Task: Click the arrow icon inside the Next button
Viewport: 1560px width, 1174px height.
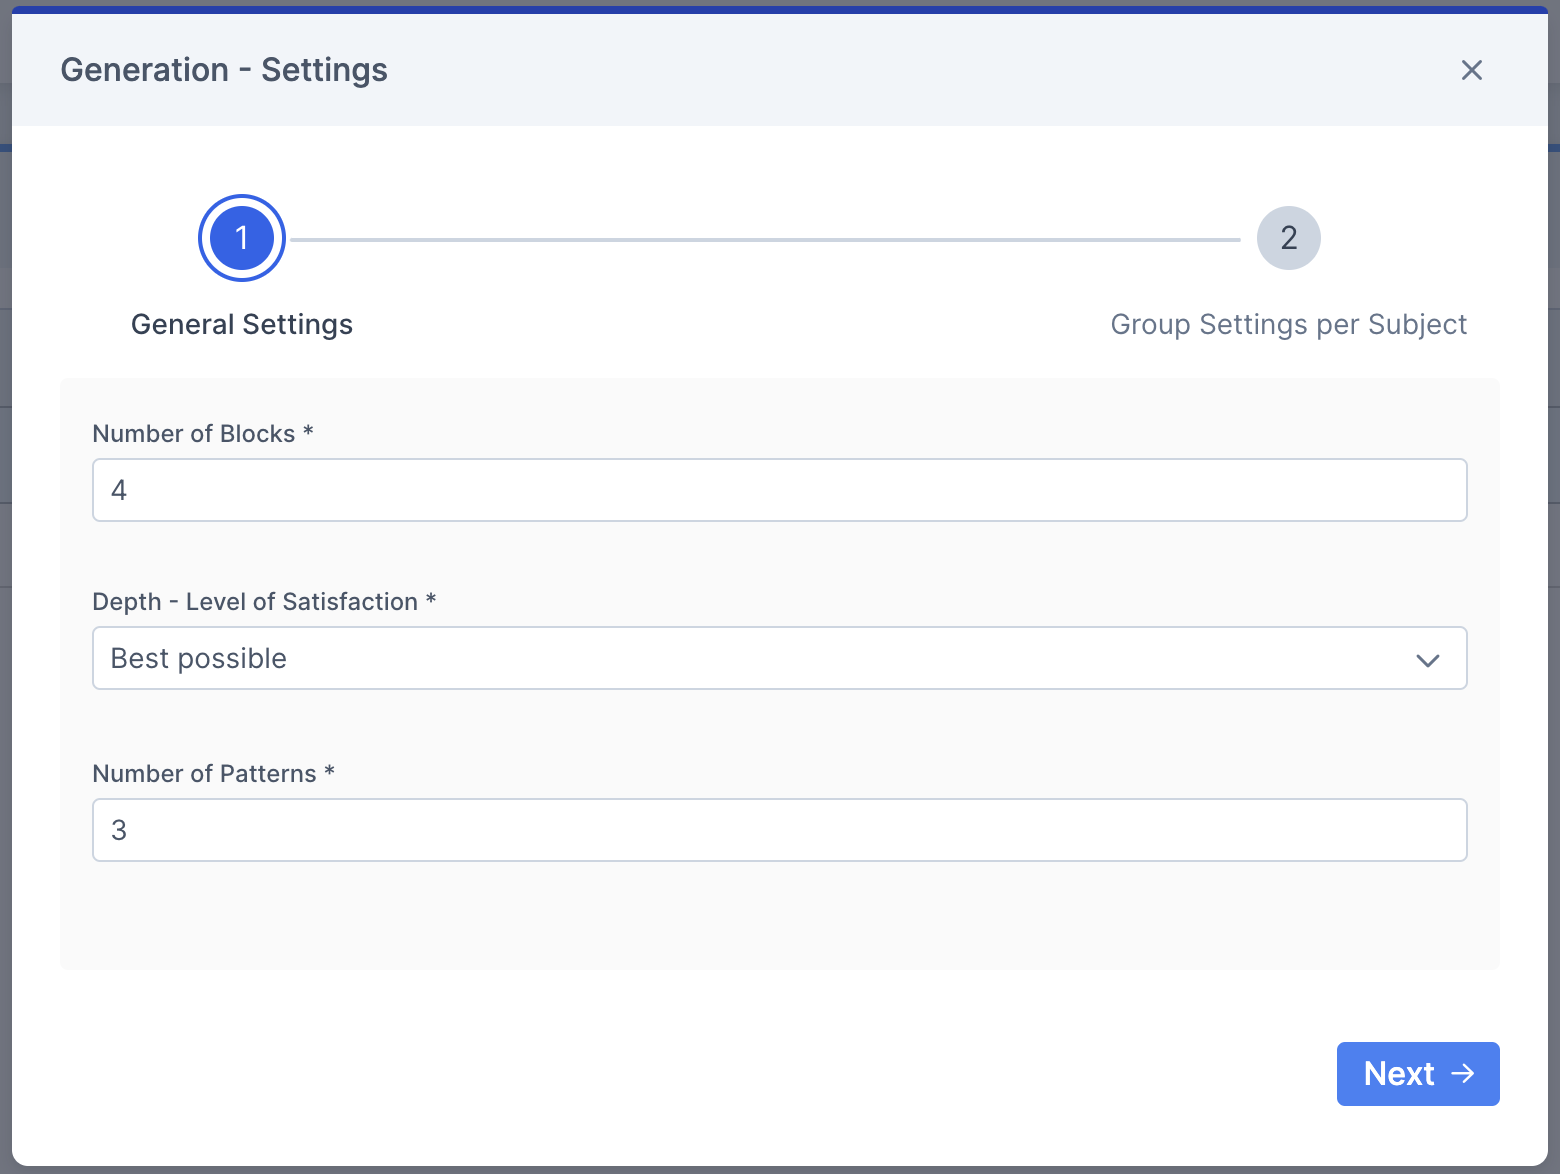Action: (1464, 1073)
